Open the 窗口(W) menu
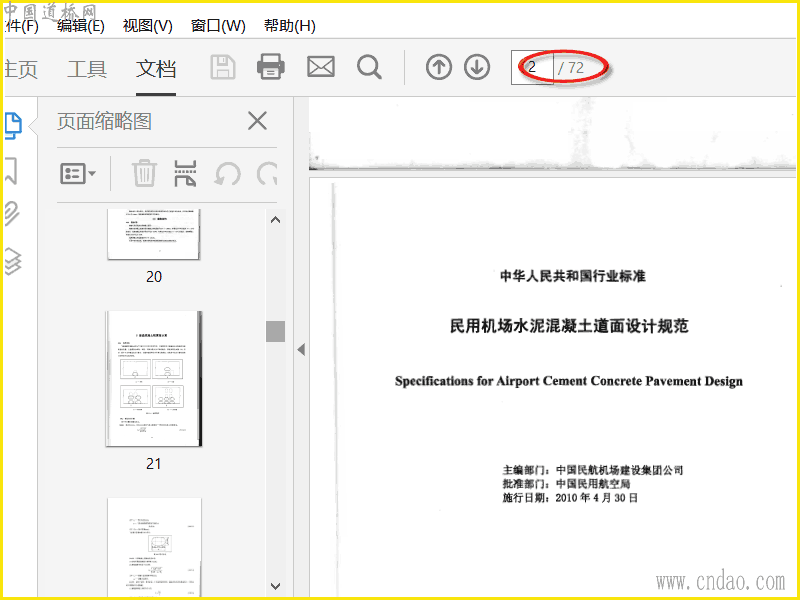800x600 pixels. point(218,25)
